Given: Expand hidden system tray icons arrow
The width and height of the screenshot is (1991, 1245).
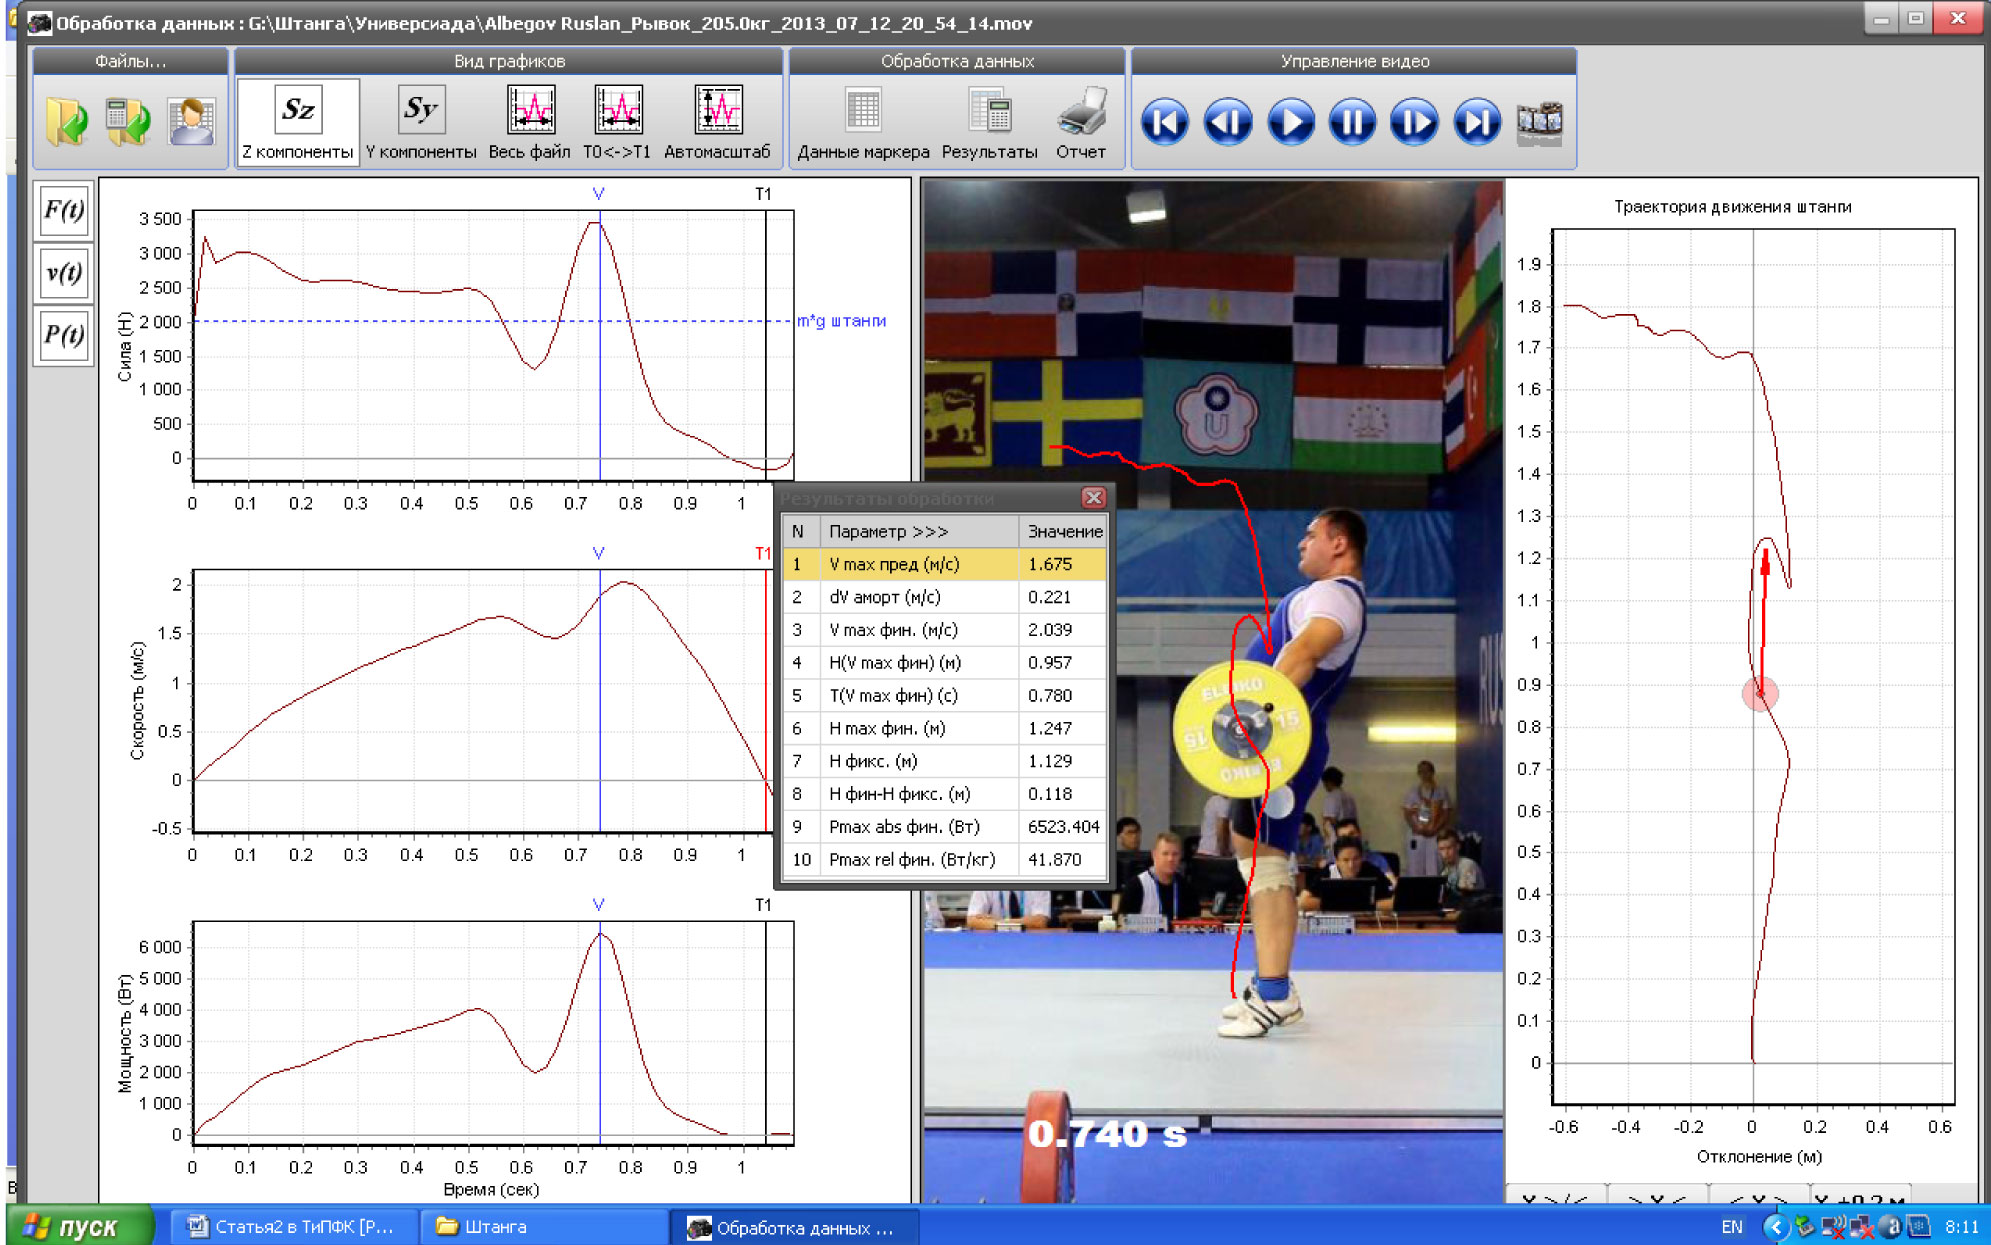Looking at the screenshot, I should (x=1775, y=1226).
